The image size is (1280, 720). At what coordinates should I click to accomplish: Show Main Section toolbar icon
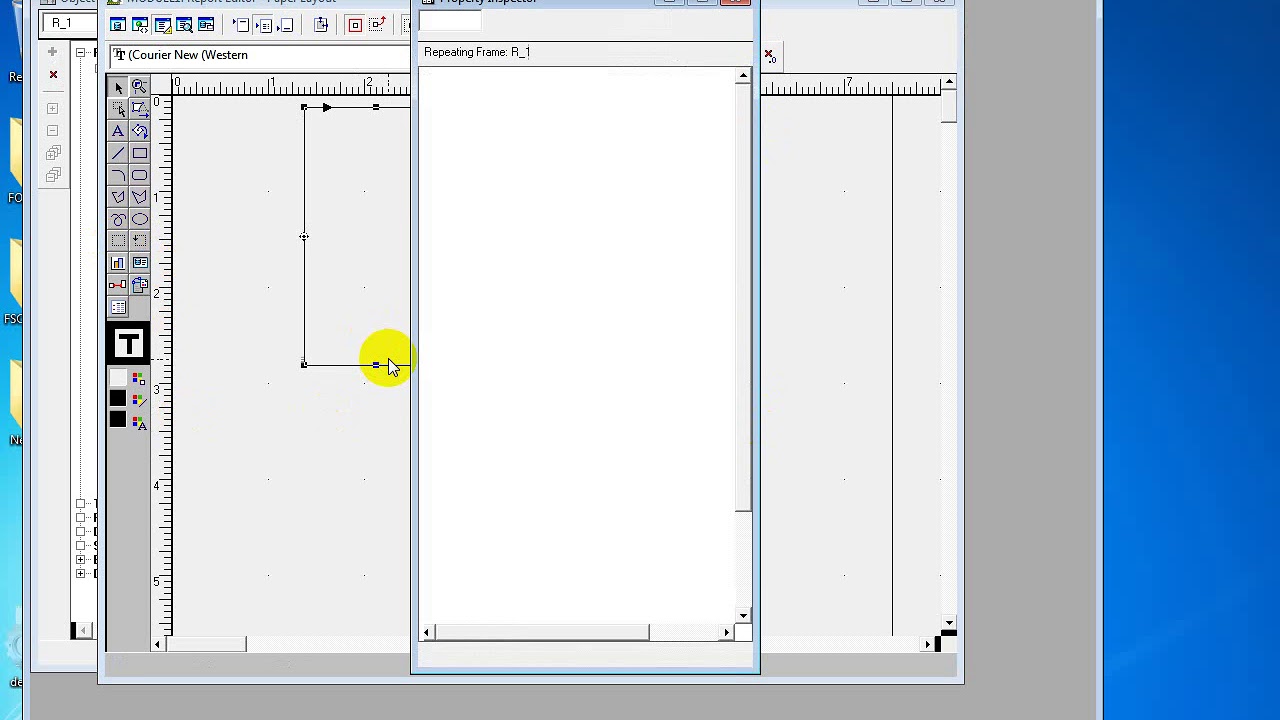[x=263, y=25]
